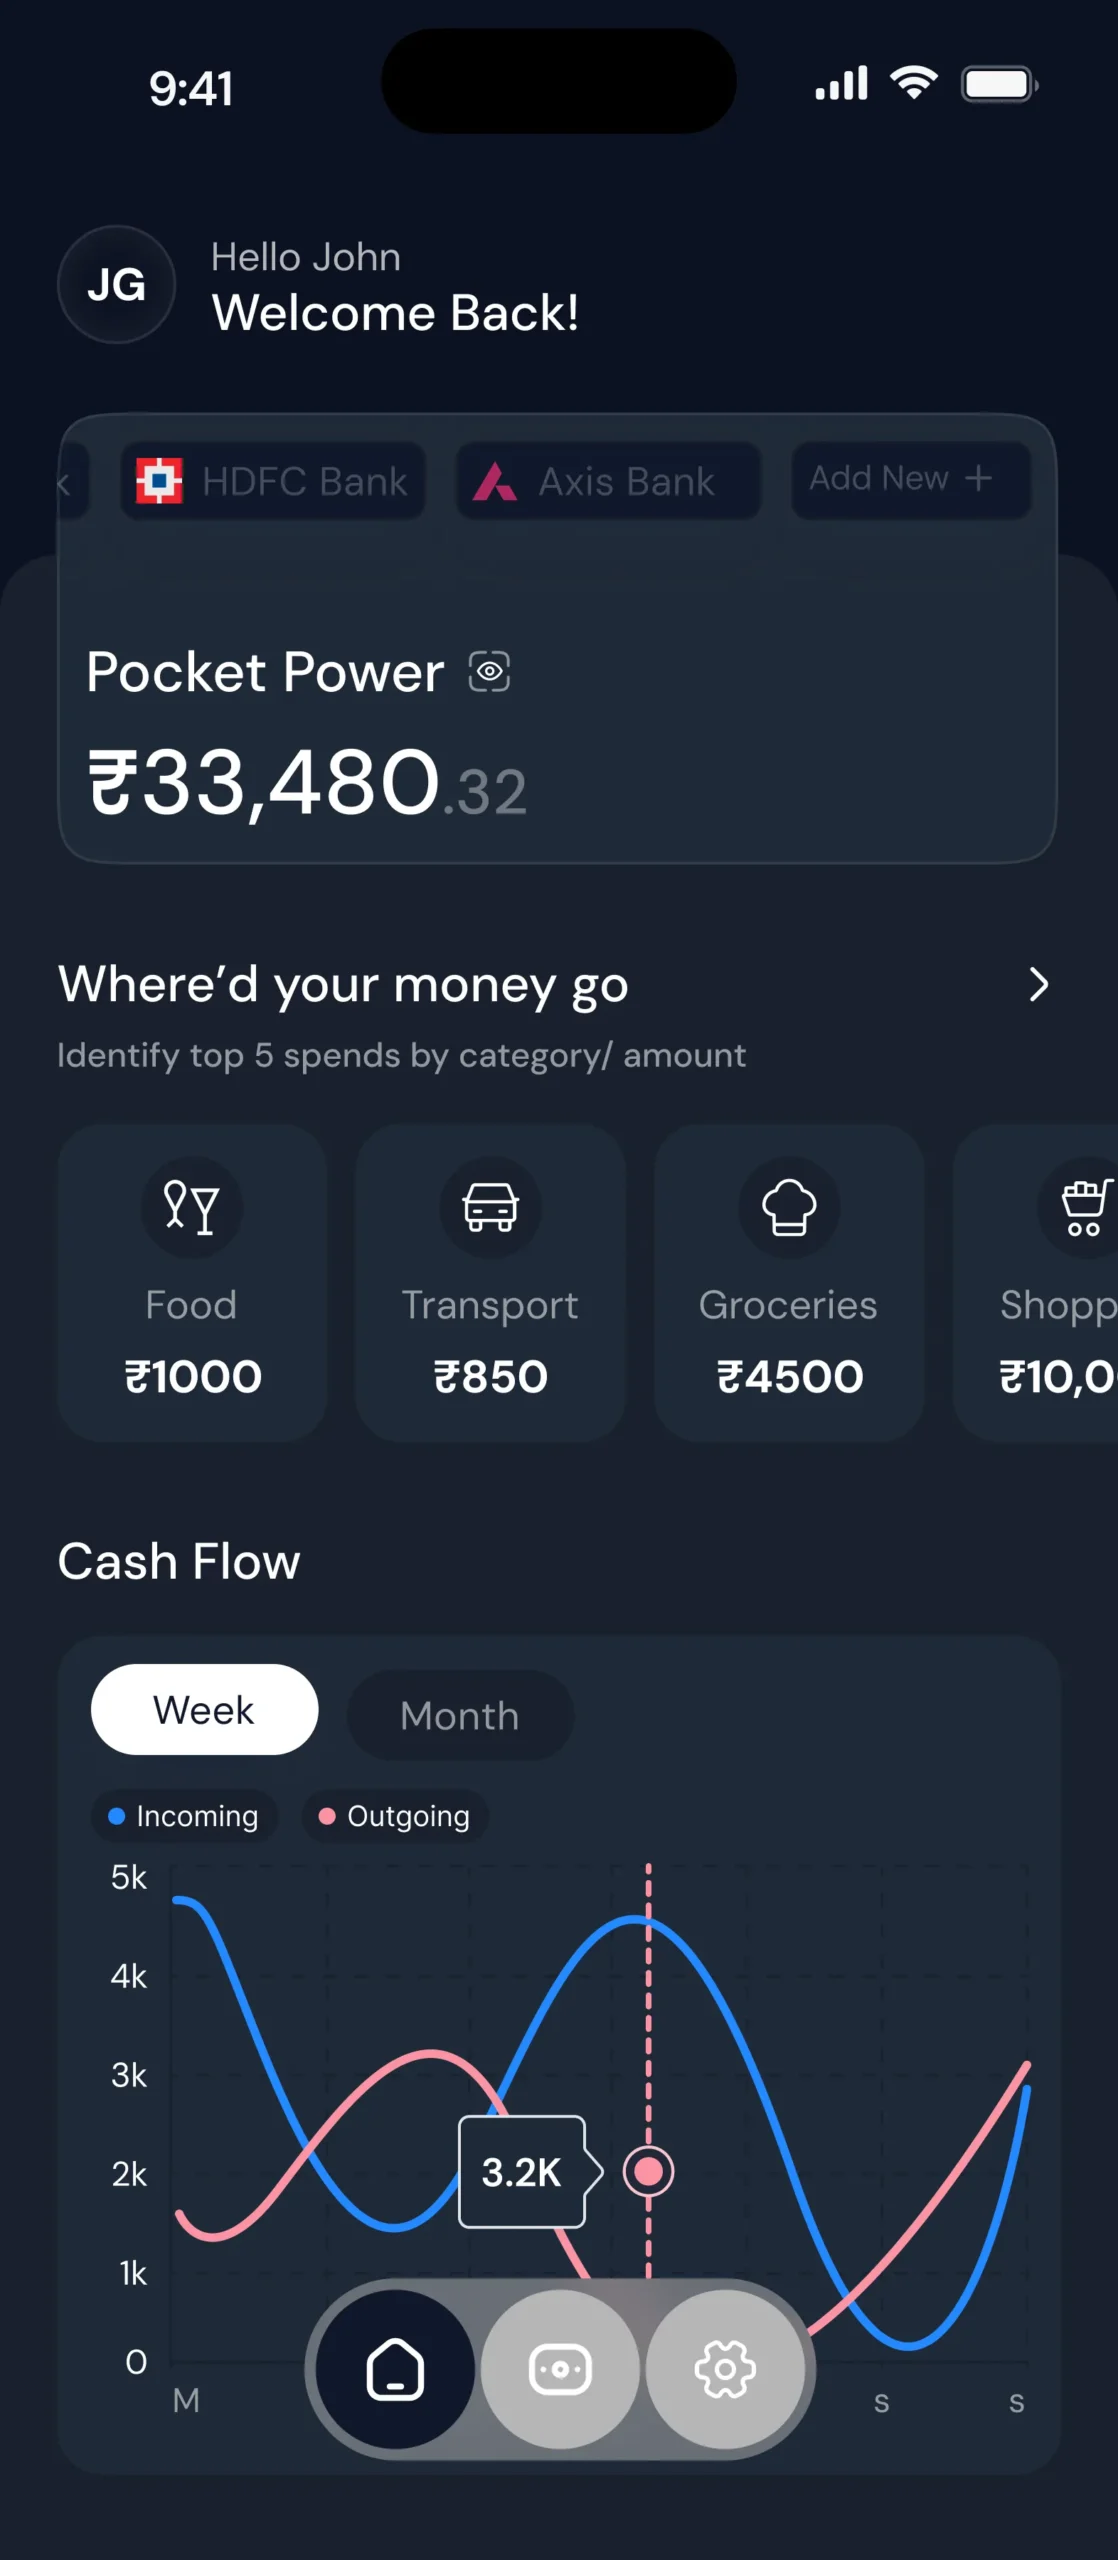Switch to the Axis Bank account tab
Screen dimensions: 1118x2560
coord(608,481)
